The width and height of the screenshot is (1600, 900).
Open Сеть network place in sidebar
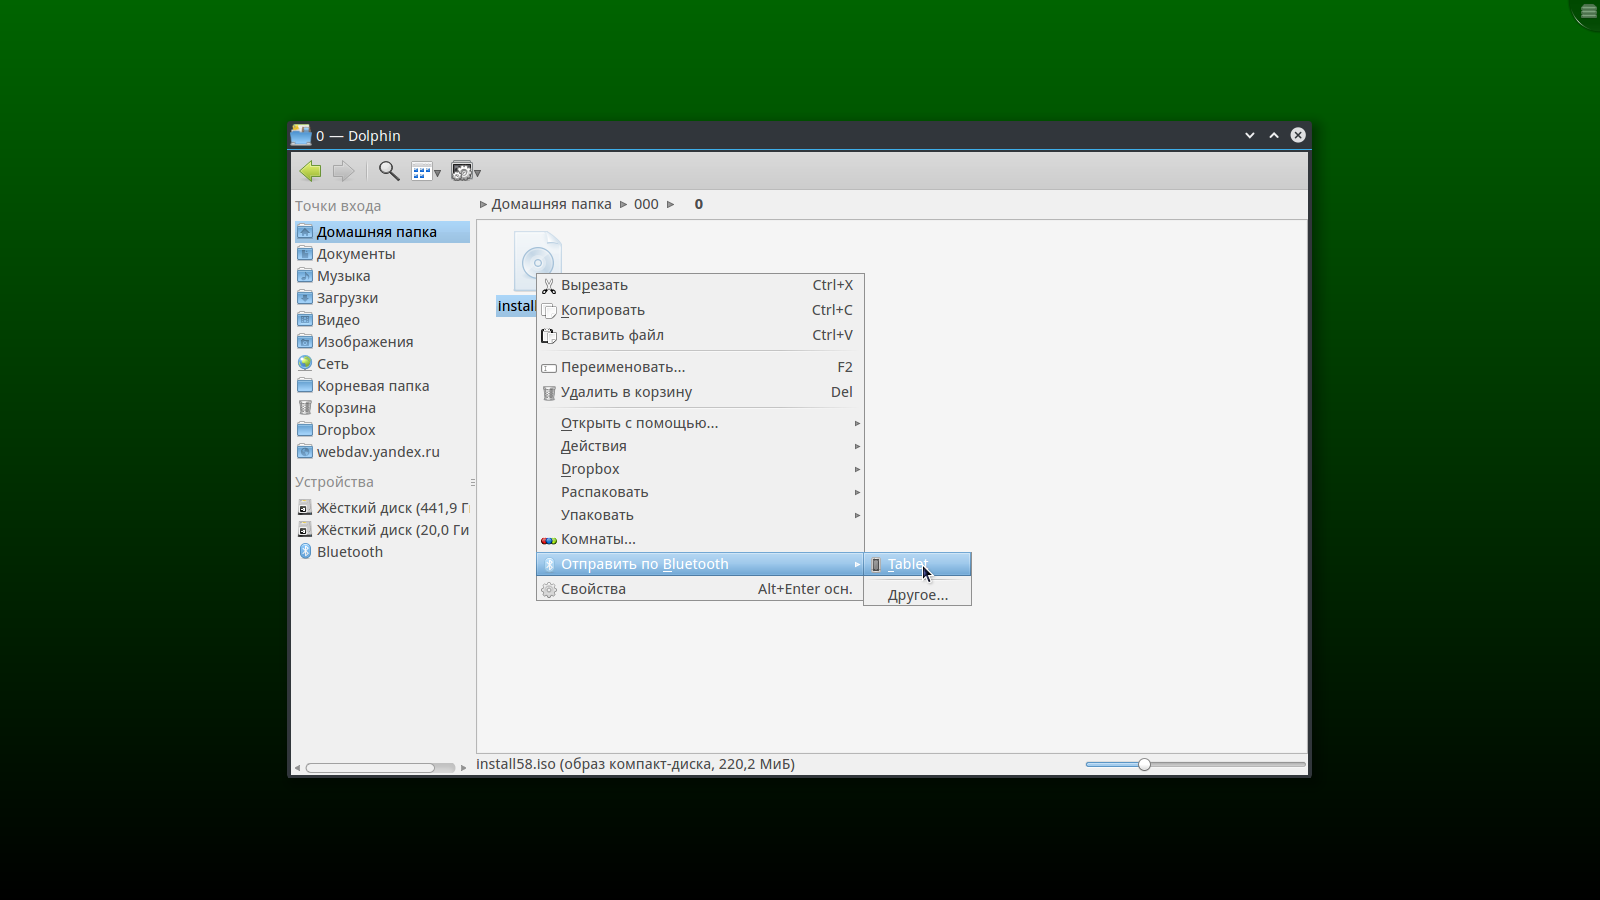pyautogui.click(x=332, y=364)
